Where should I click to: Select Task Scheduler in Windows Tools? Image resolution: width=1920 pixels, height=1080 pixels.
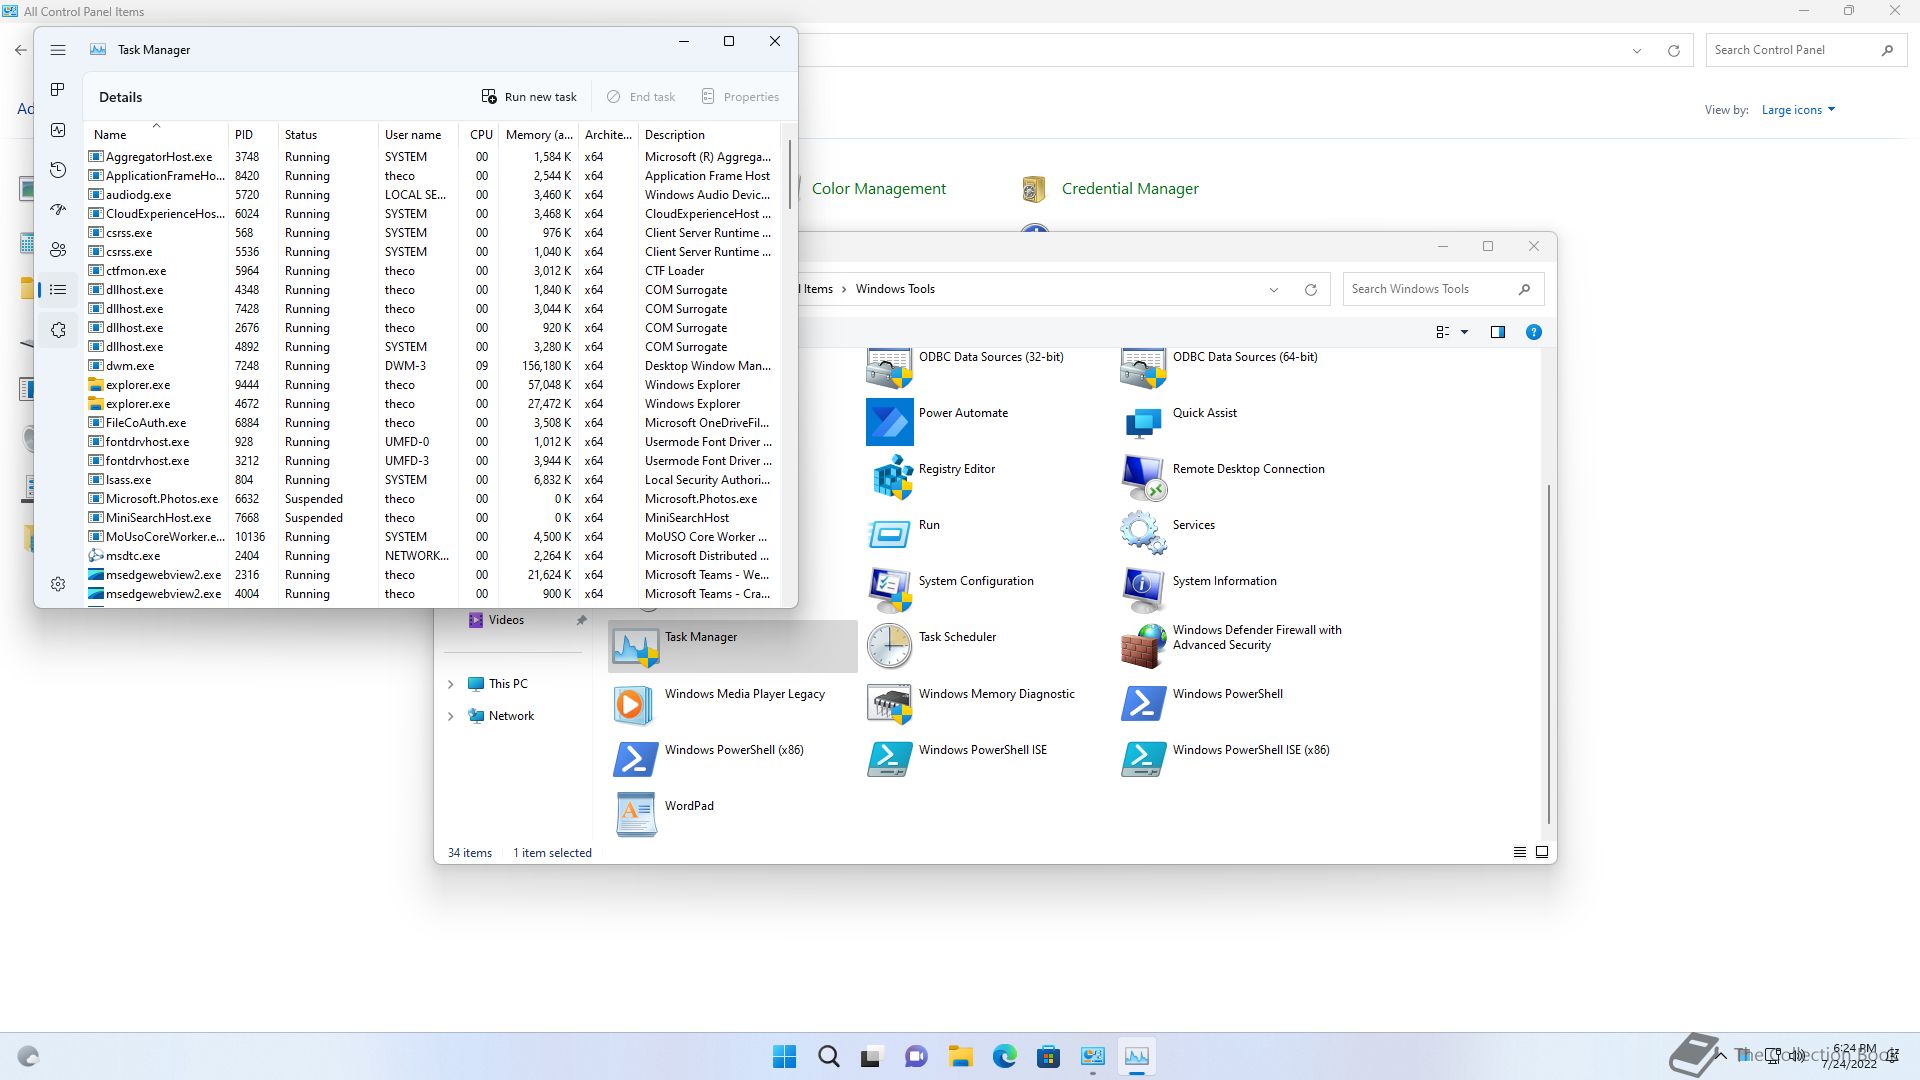[x=932, y=645]
